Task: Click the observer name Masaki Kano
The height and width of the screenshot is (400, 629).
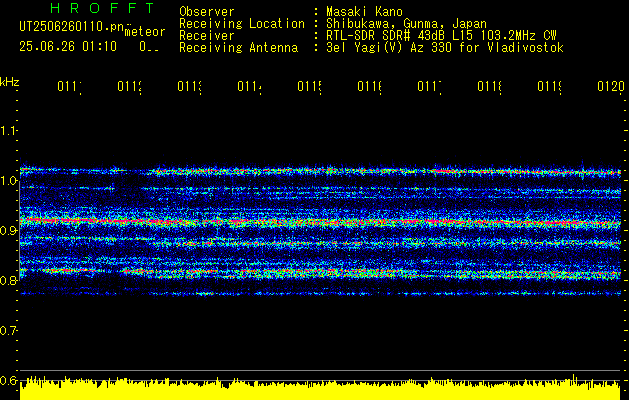Action: [364, 11]
